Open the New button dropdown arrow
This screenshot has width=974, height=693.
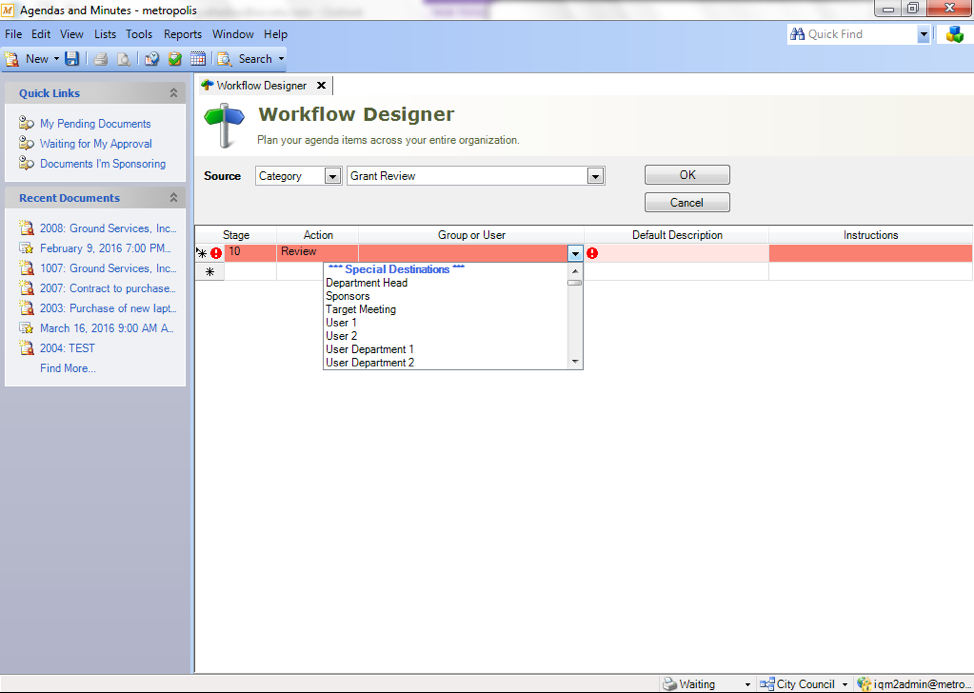[x=56, y=59]
